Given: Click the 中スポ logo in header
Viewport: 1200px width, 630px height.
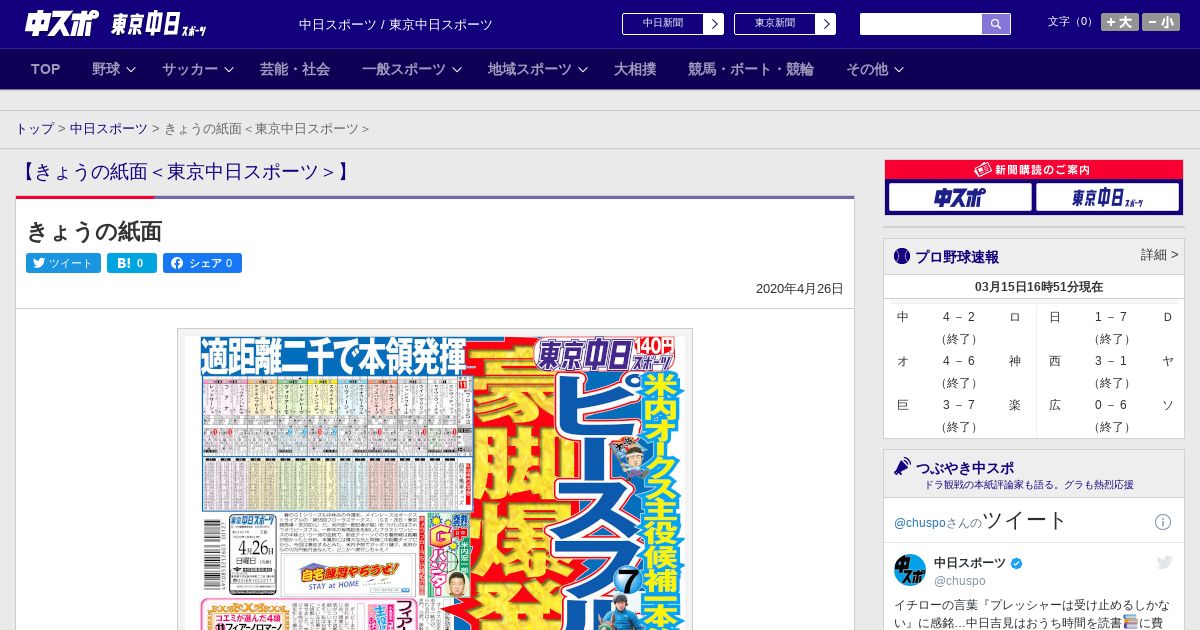Looking at the screenshot, I should pos(62,24).
